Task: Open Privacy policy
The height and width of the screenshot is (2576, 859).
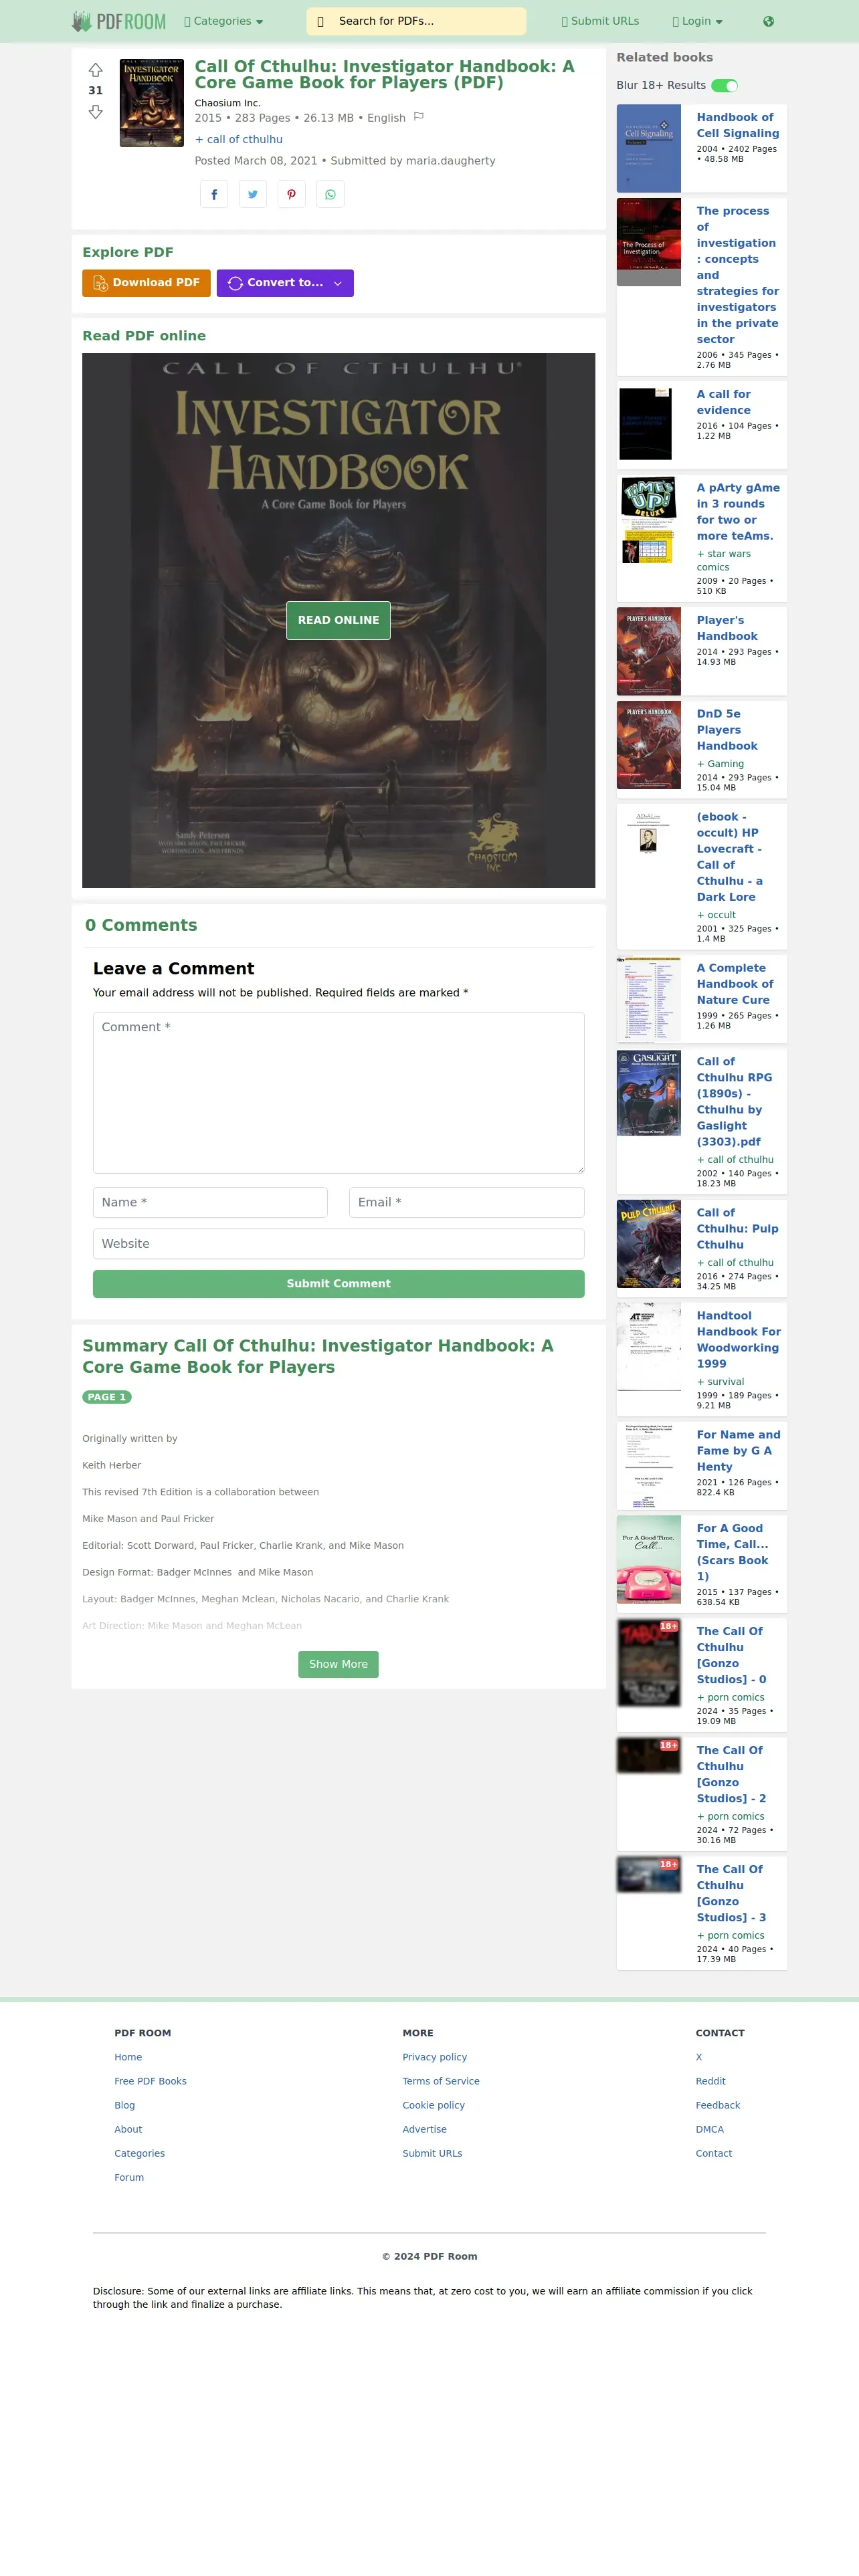Action: tap(434, 2058)
